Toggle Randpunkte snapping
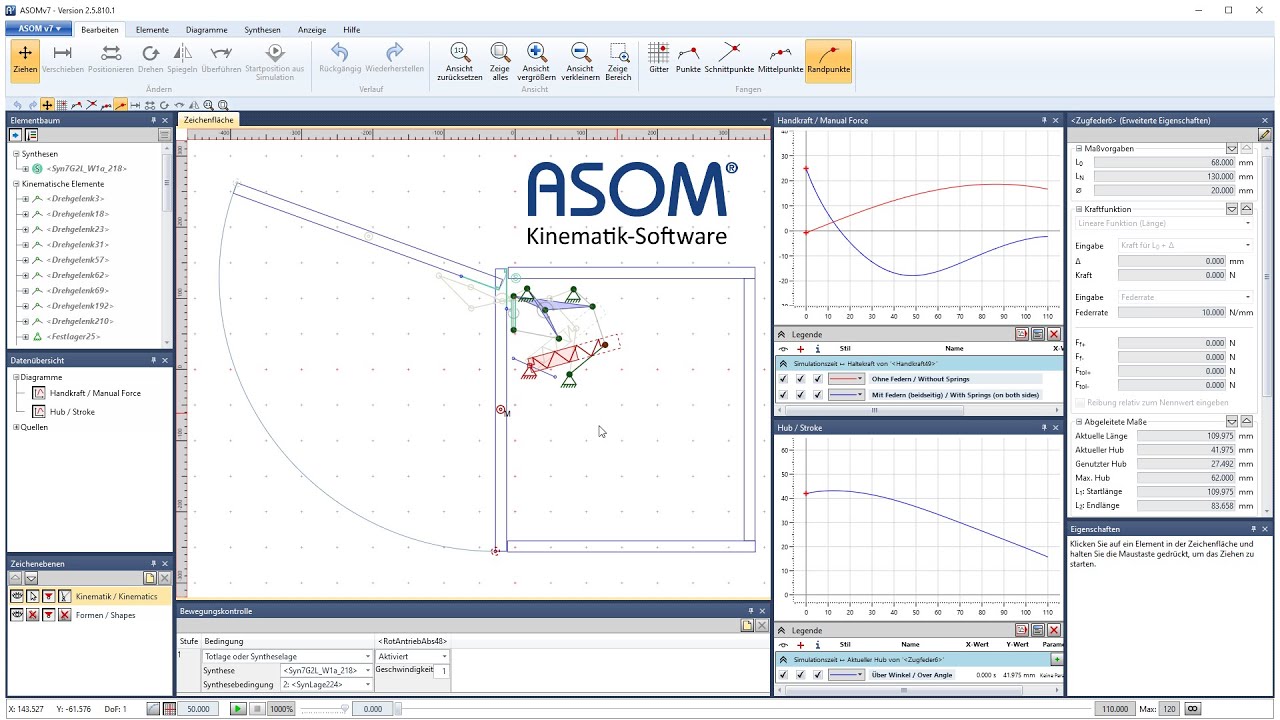This screenshot has width=1280, height=720. pyautogui.click(x=828, y=59)
